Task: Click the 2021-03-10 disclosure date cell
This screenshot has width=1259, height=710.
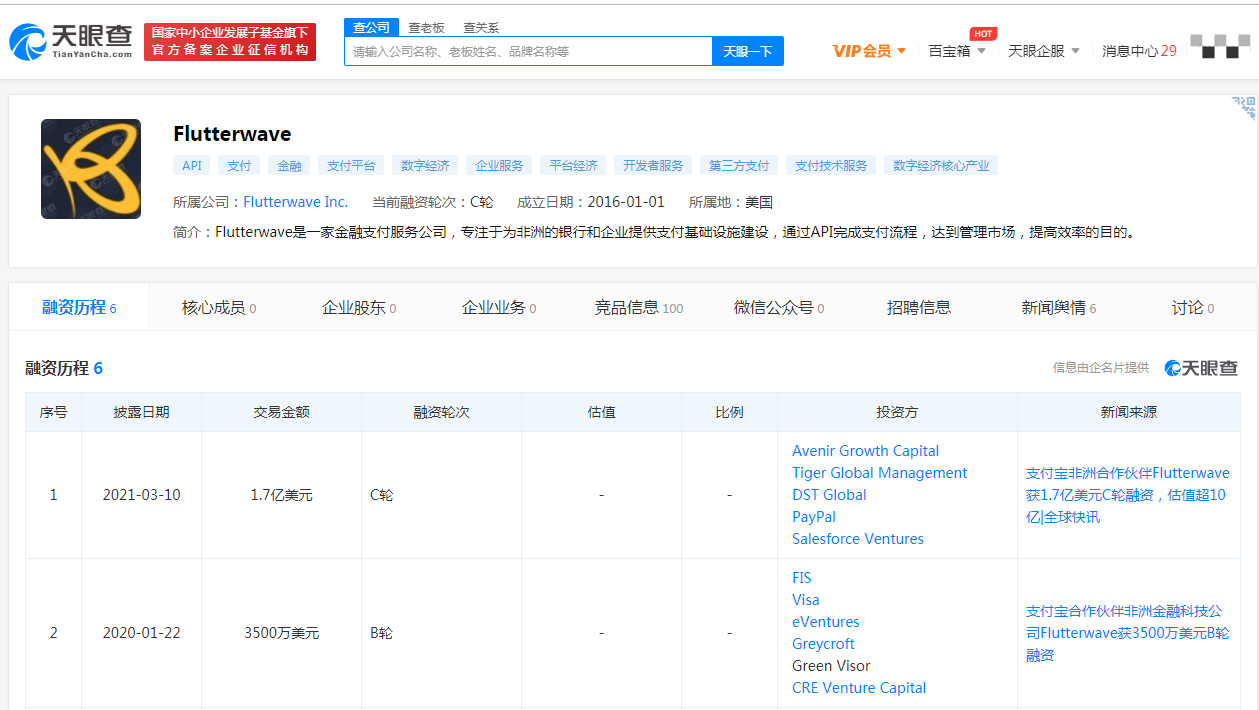Action: pyautogui.click(x=142, y=495)
